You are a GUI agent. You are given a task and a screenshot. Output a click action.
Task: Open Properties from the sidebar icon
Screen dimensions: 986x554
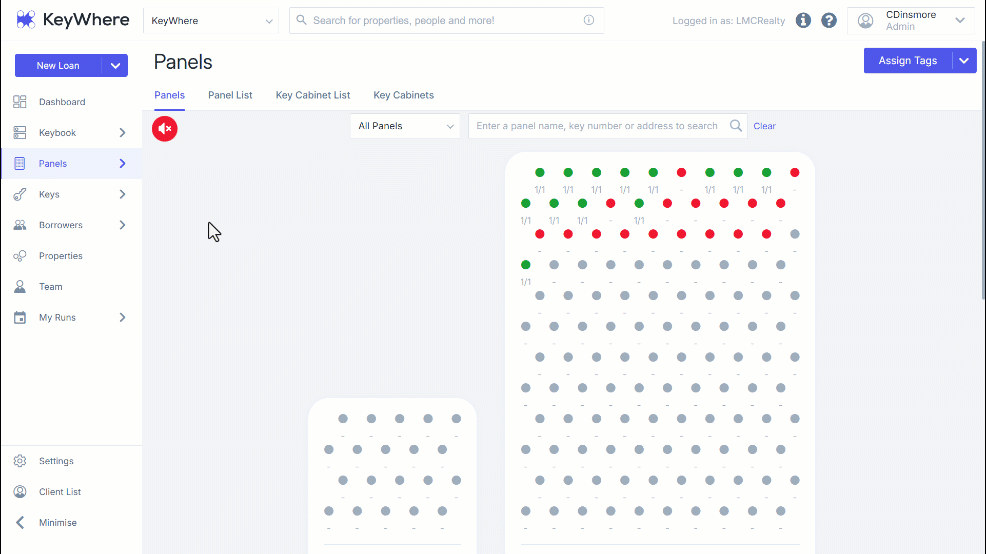pyautogui.click(x=20, y=256)
